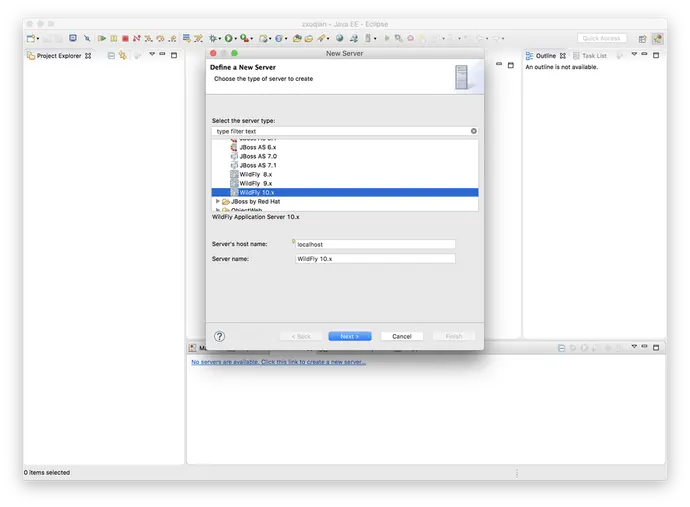Click the Run Last Tool icon

tap(245, 38)
